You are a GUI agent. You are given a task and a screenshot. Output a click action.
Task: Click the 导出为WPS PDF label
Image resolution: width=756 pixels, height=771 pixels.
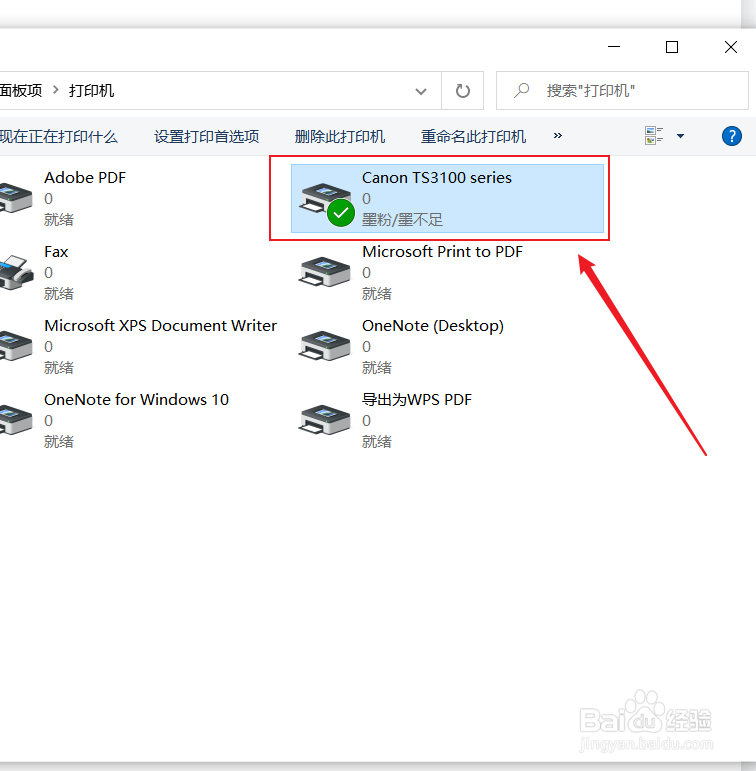(417, 400)
